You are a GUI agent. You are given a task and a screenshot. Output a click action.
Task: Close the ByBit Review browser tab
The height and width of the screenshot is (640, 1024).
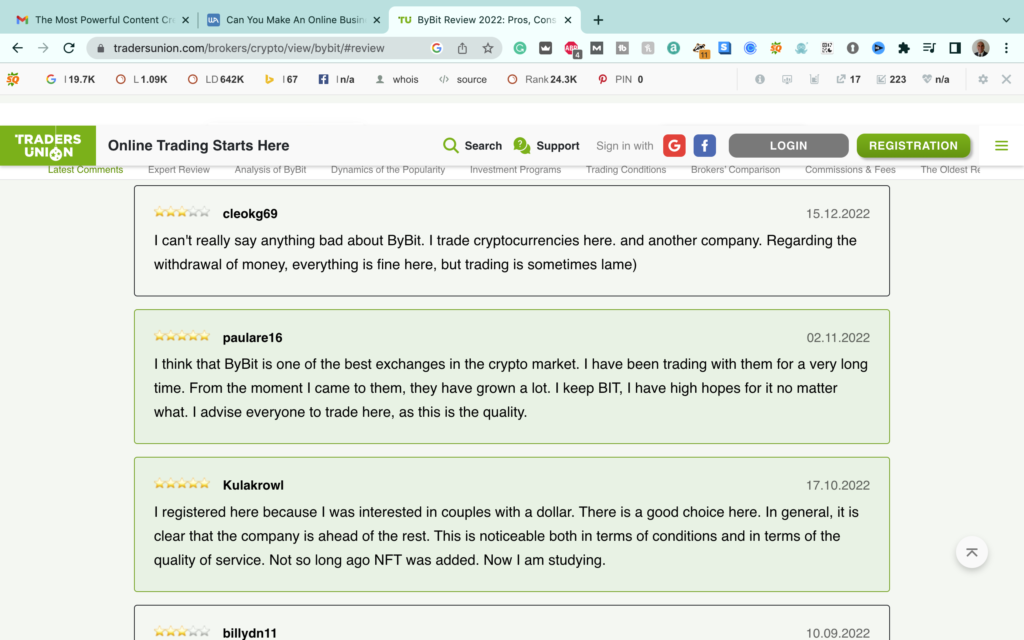[x=568, y=20]
